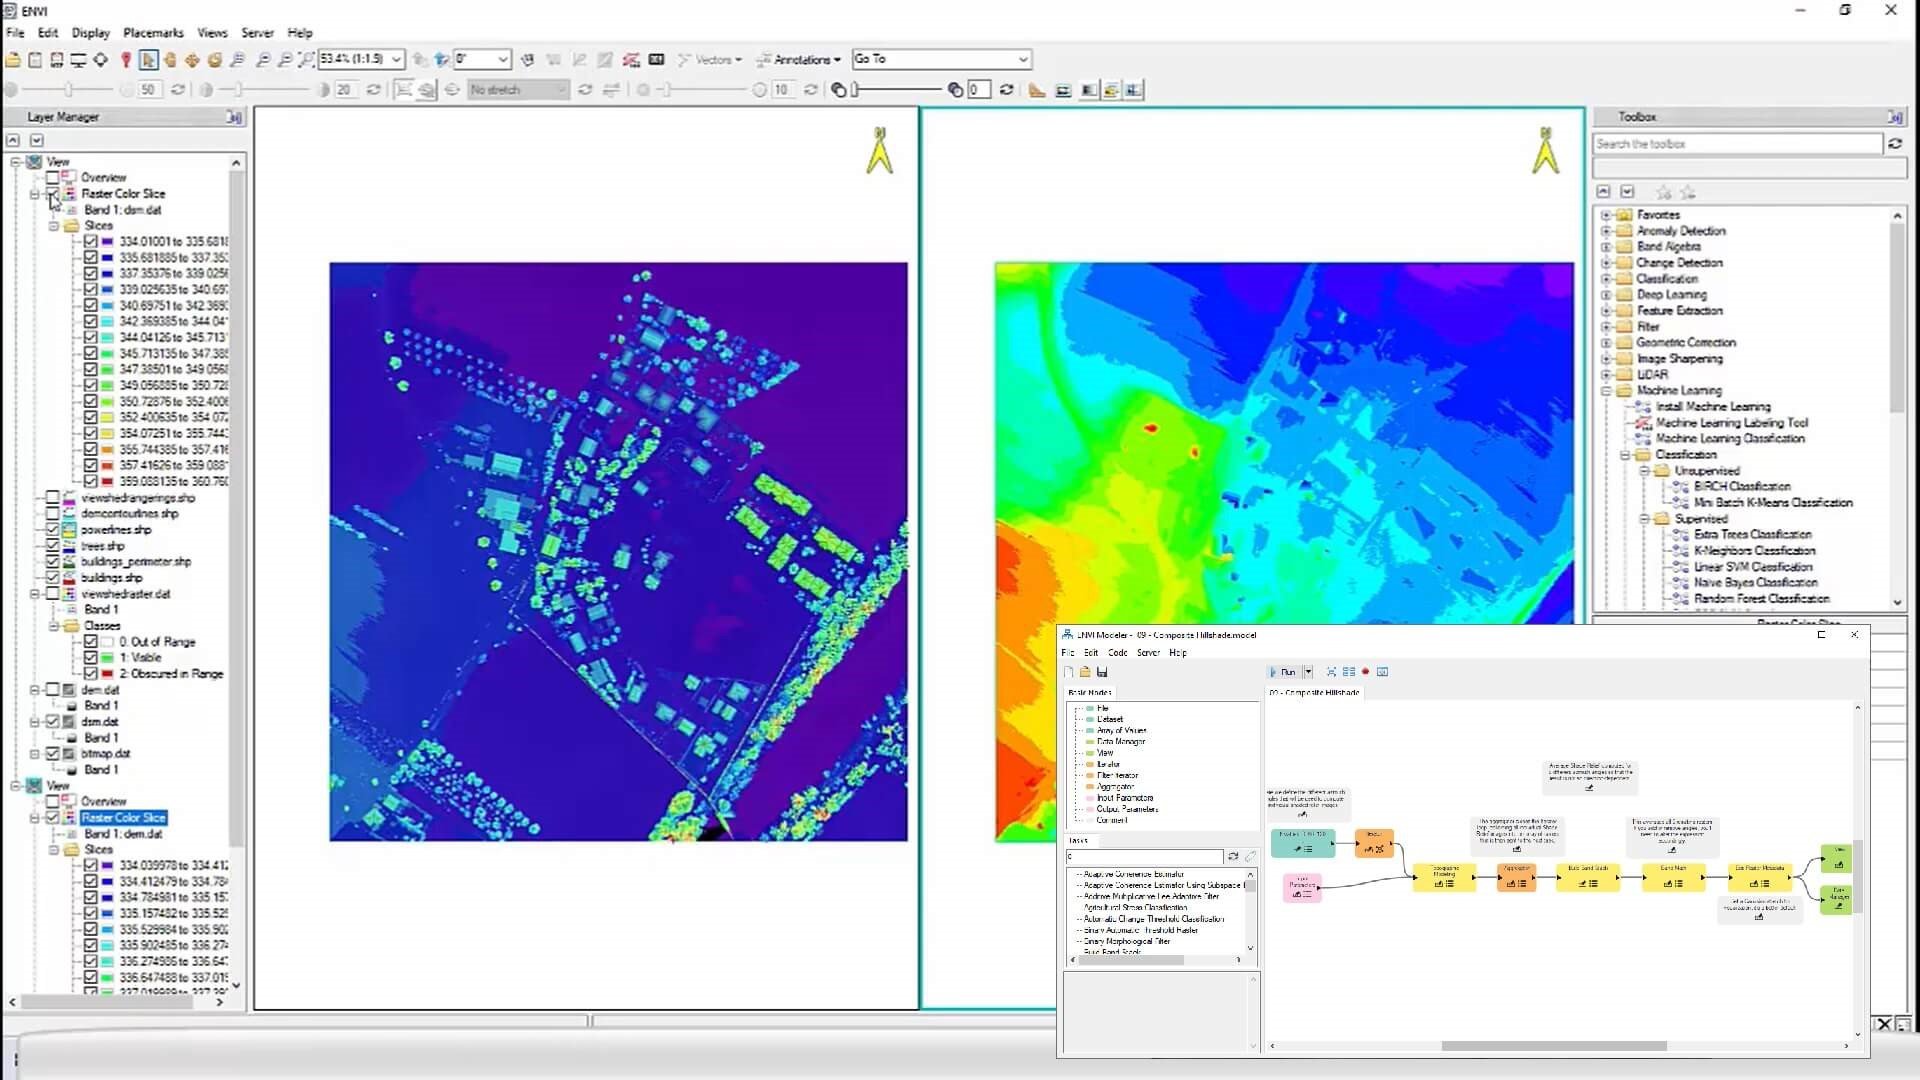Click the red placemark pin icon

126,60
